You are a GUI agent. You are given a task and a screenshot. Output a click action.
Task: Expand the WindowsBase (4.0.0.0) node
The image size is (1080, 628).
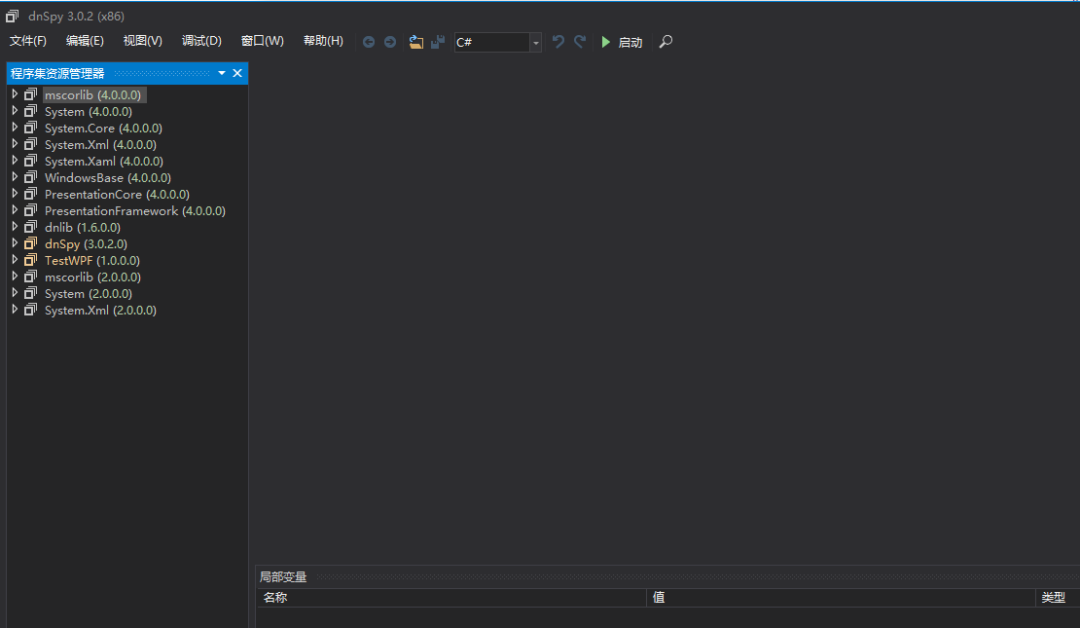pos(14,176)
